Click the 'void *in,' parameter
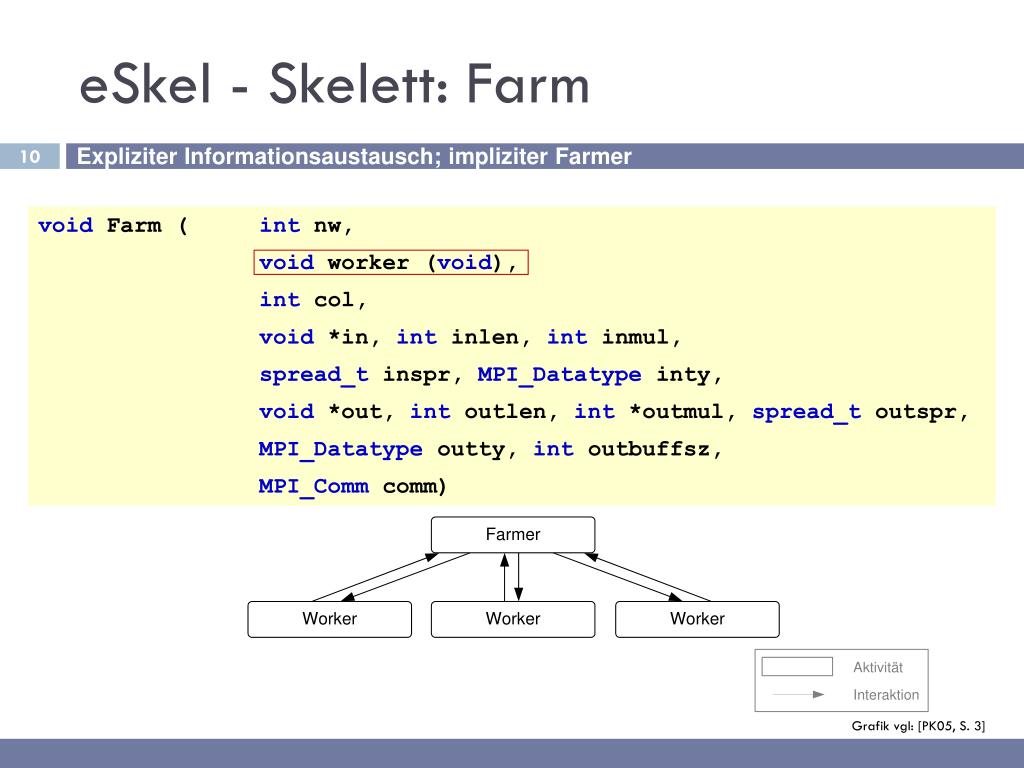This screenshot has height=768, width=1024. coord(319,337)
